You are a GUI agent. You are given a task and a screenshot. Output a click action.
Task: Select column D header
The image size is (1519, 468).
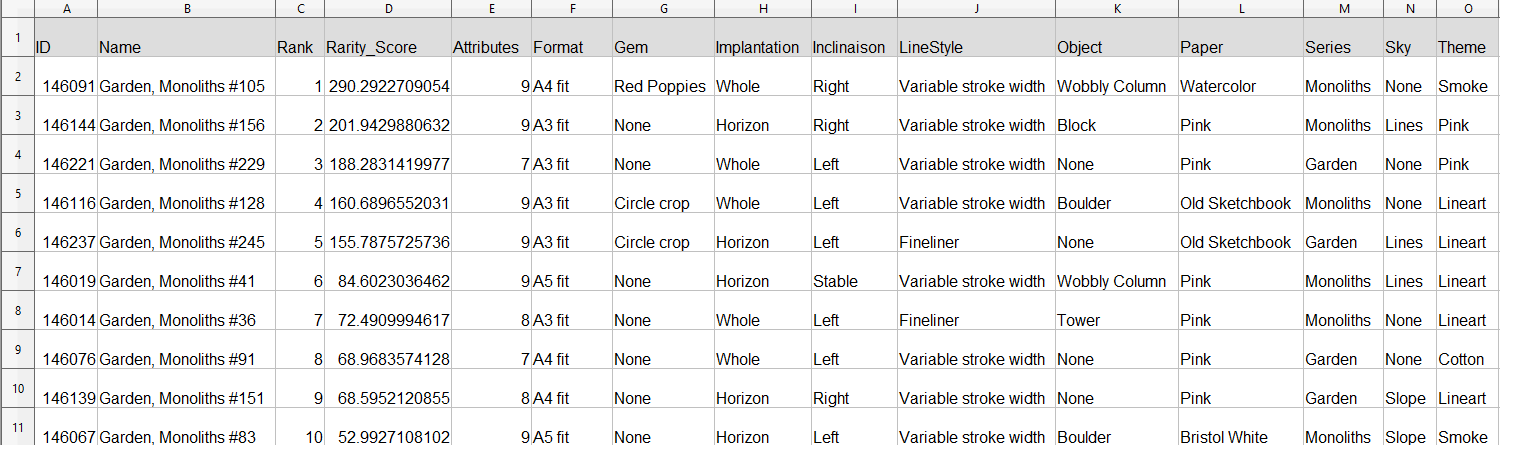pyautogui.click(x=387, y=9)
